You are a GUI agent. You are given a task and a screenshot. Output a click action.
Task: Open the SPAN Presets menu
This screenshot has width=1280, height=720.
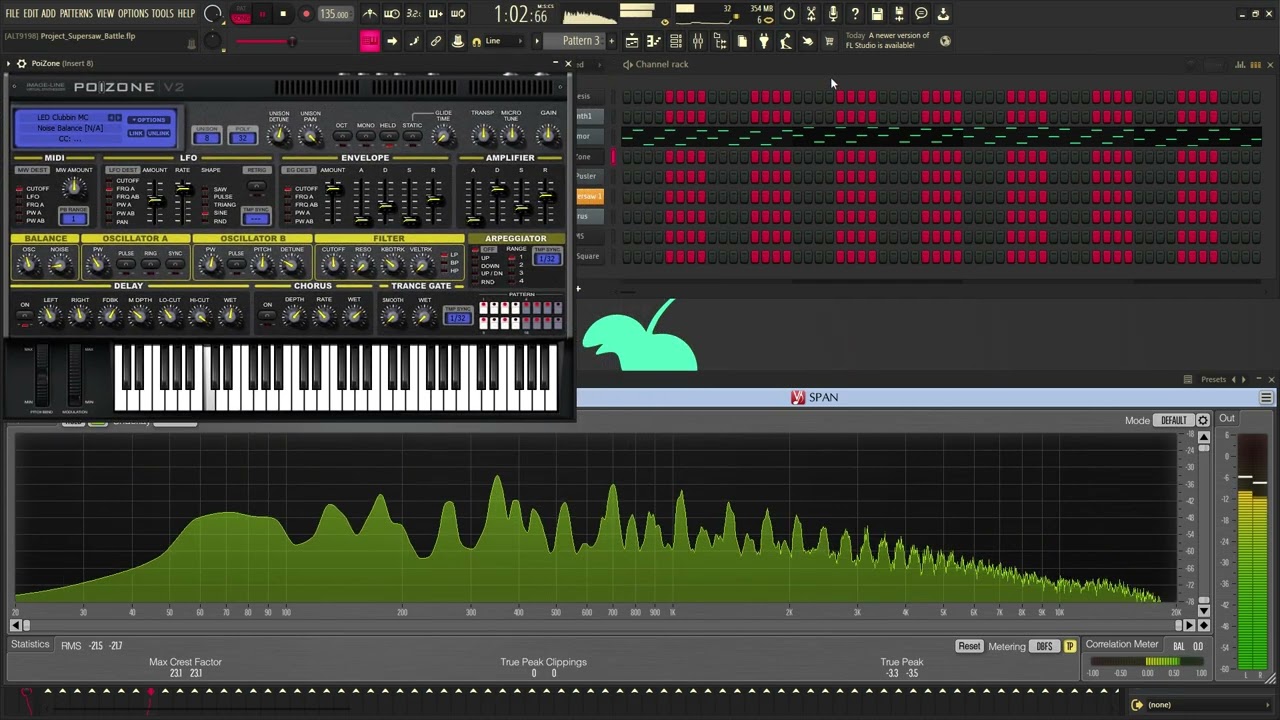point(1213,380)
